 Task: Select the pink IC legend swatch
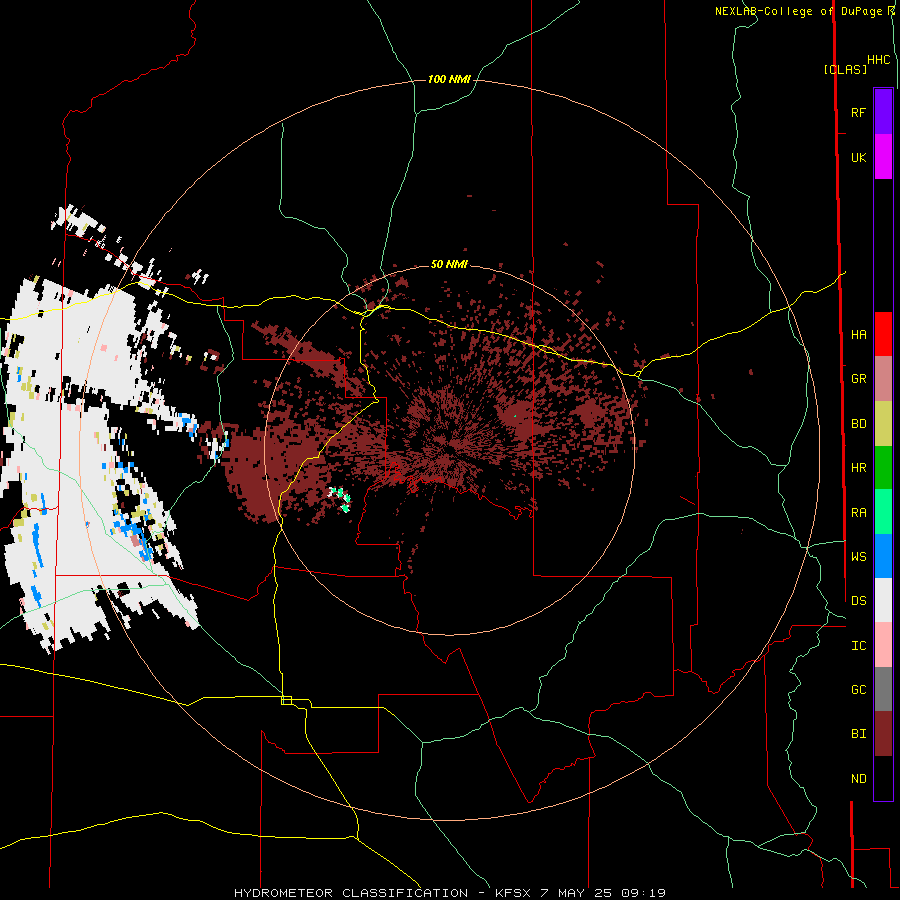(x=883, y=645)
